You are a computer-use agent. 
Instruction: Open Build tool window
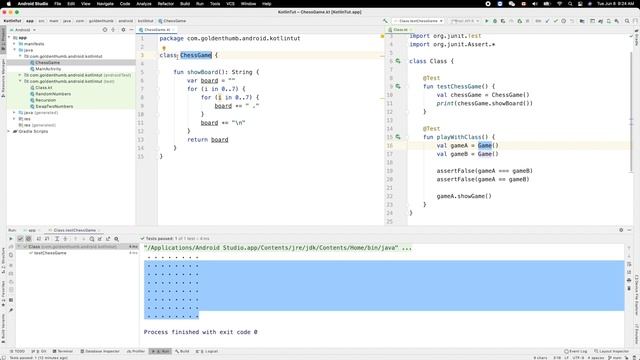point(182,351)
